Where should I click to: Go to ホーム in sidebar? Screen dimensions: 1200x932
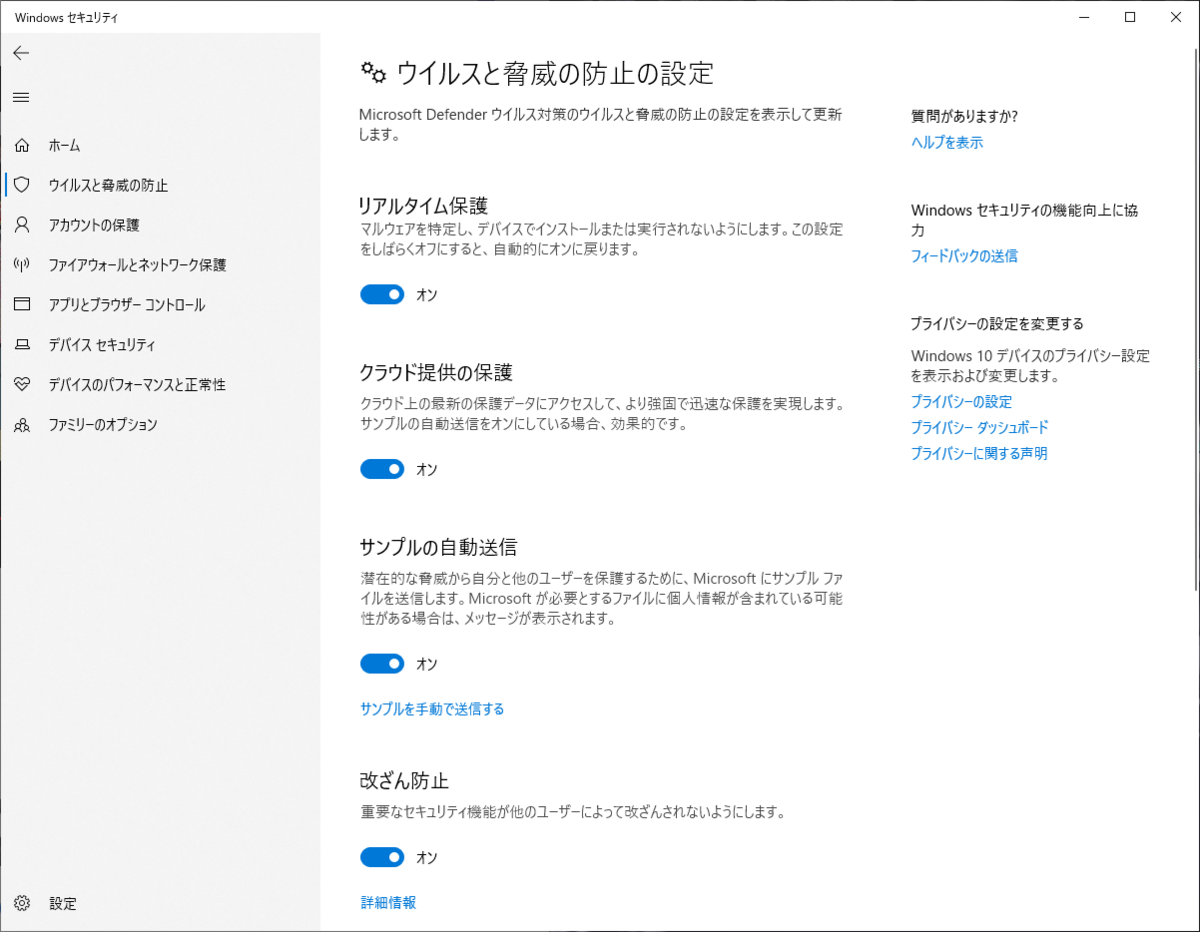tap(160, 145)
